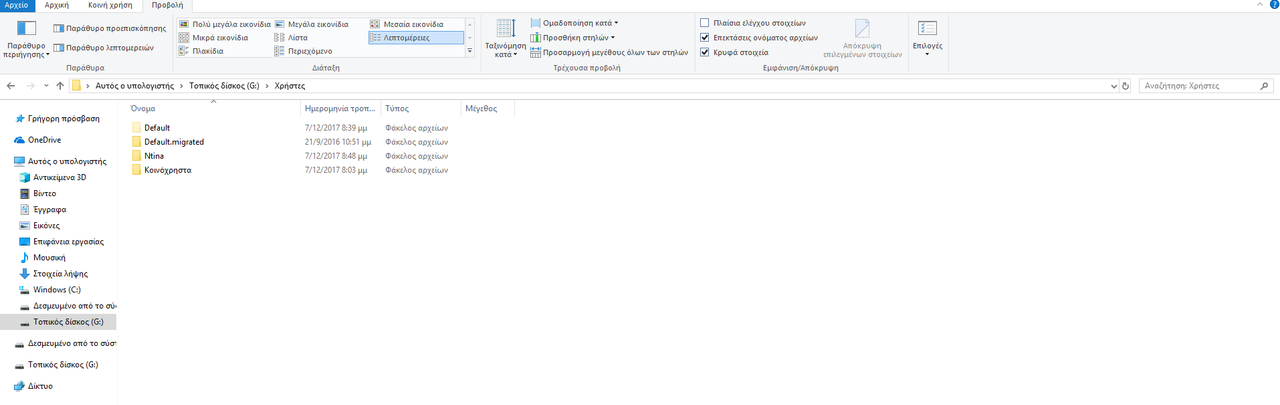
Task: Click Χρήστες breadcrumb in address bar
Action: [289, 87]
